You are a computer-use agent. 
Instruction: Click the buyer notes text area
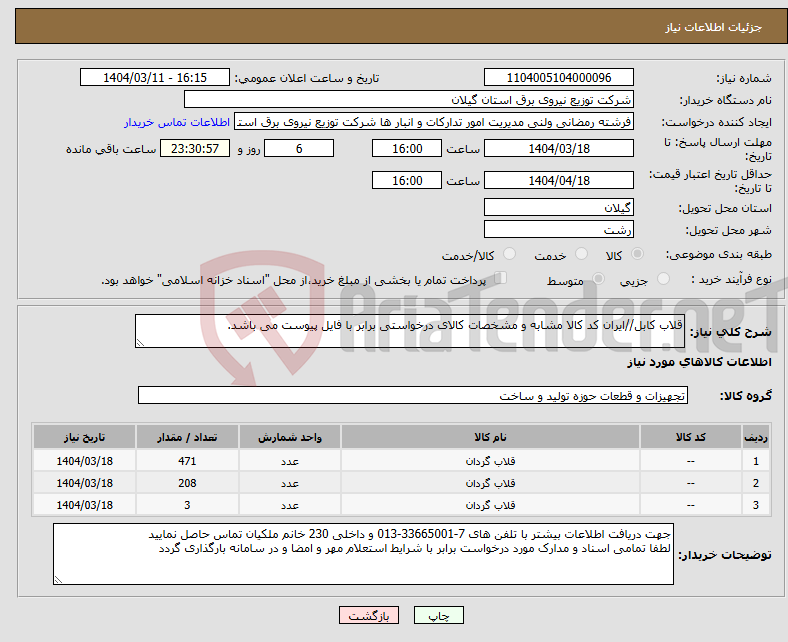tap(363, 554)
